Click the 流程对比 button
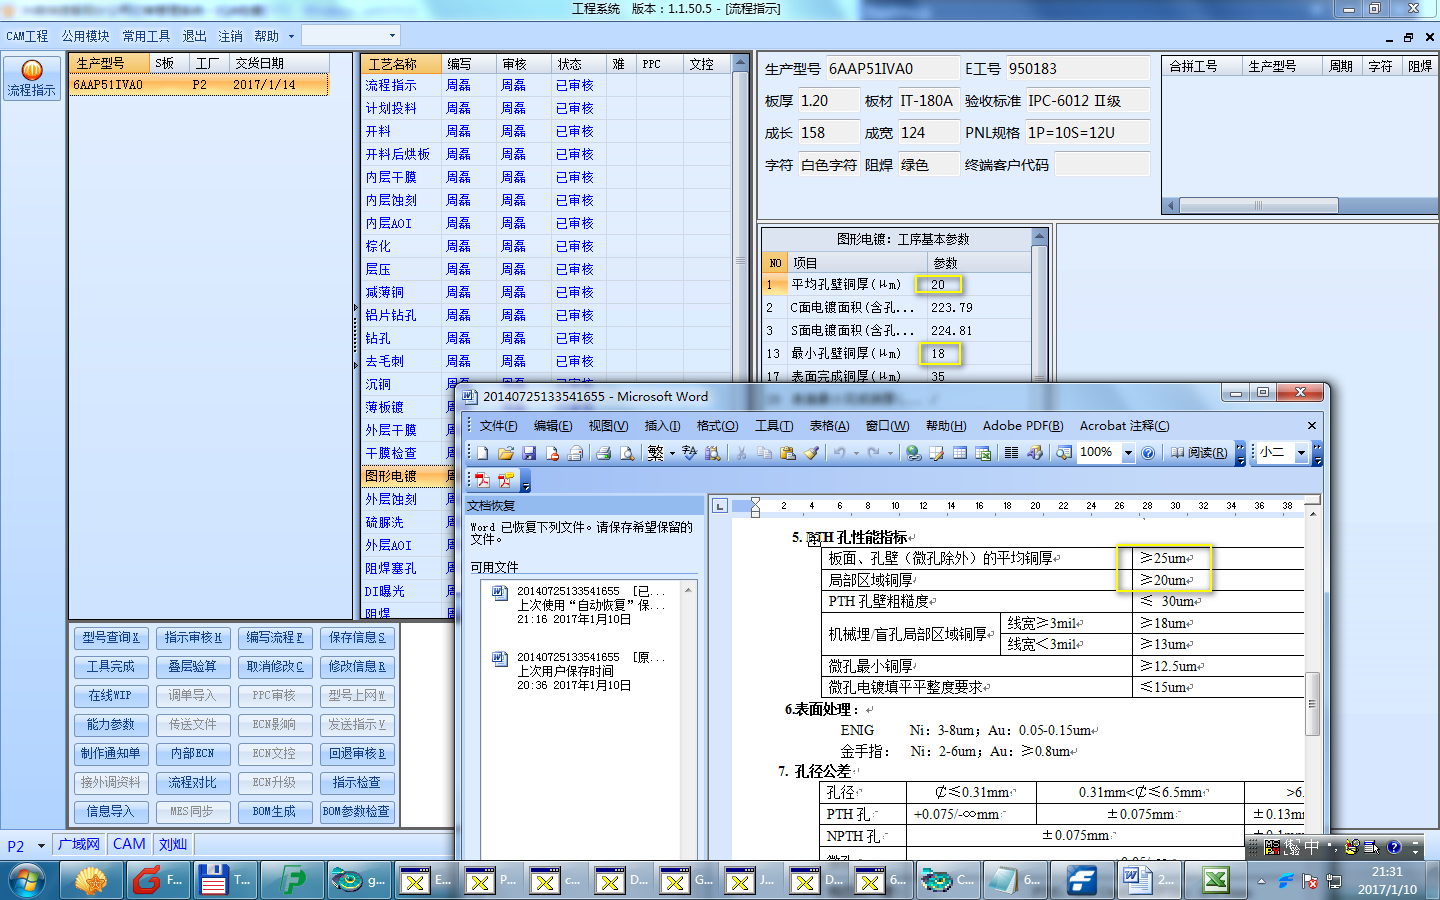This screenshot has height=900, width=1440. (x=193, y=782)
